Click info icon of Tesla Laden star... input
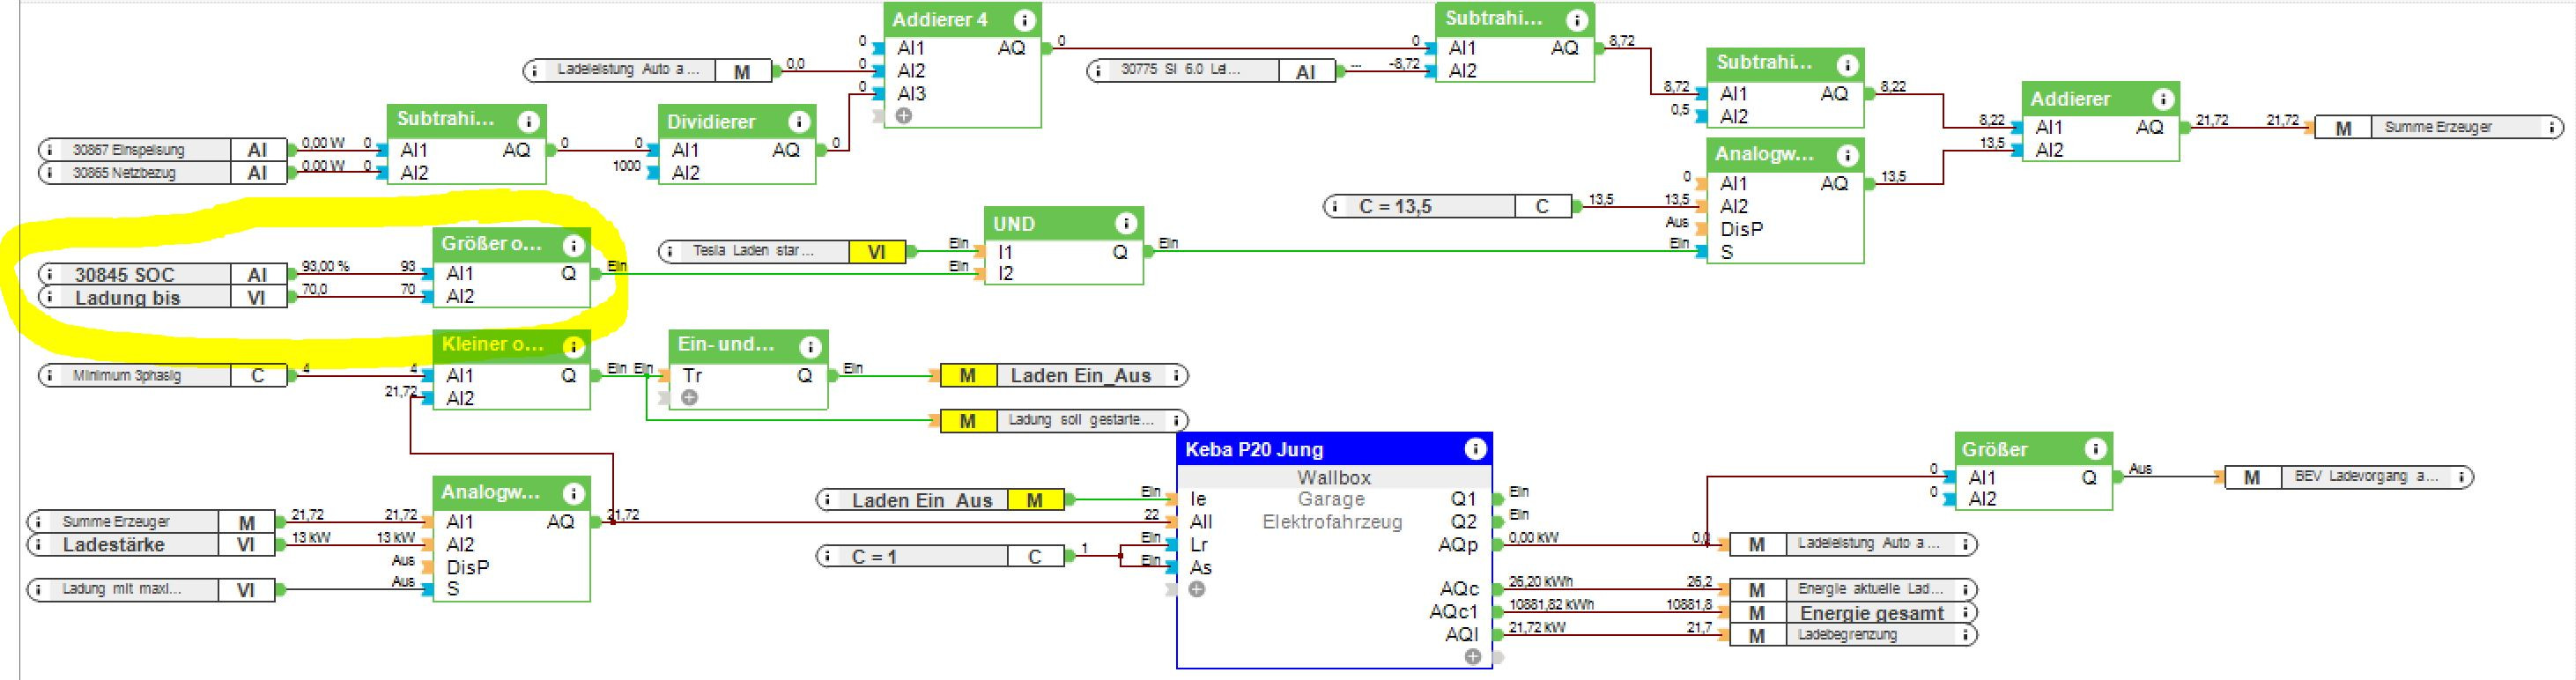This screenshot has width=2576, height=680. click(x=671, y=251)
